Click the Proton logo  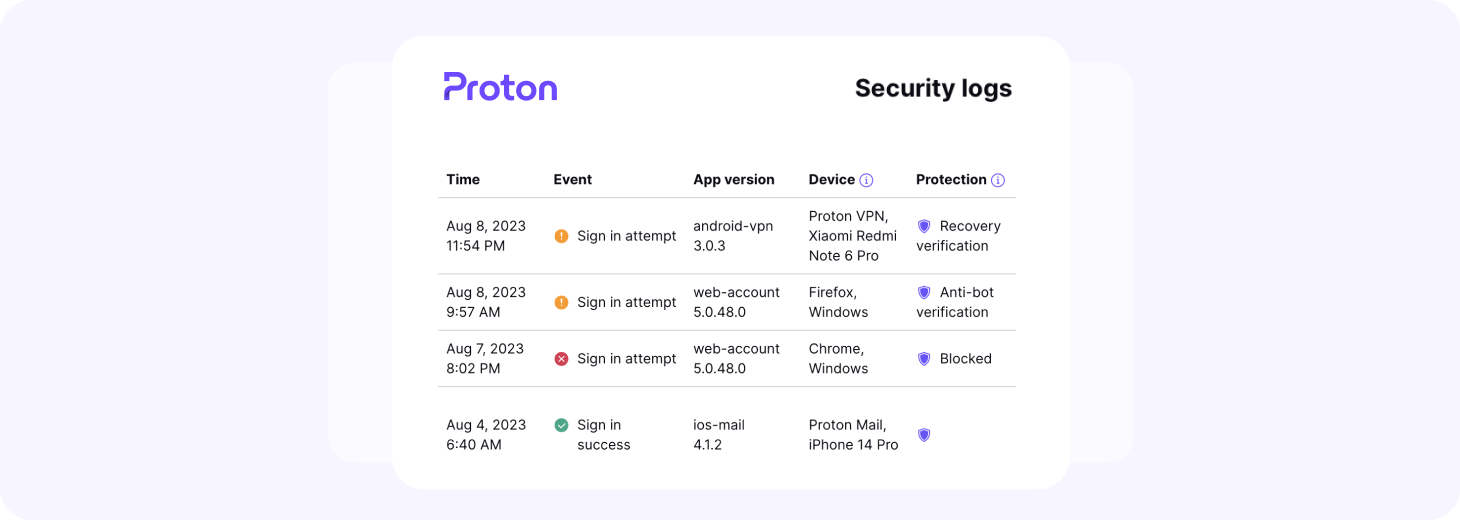point(500,87)
